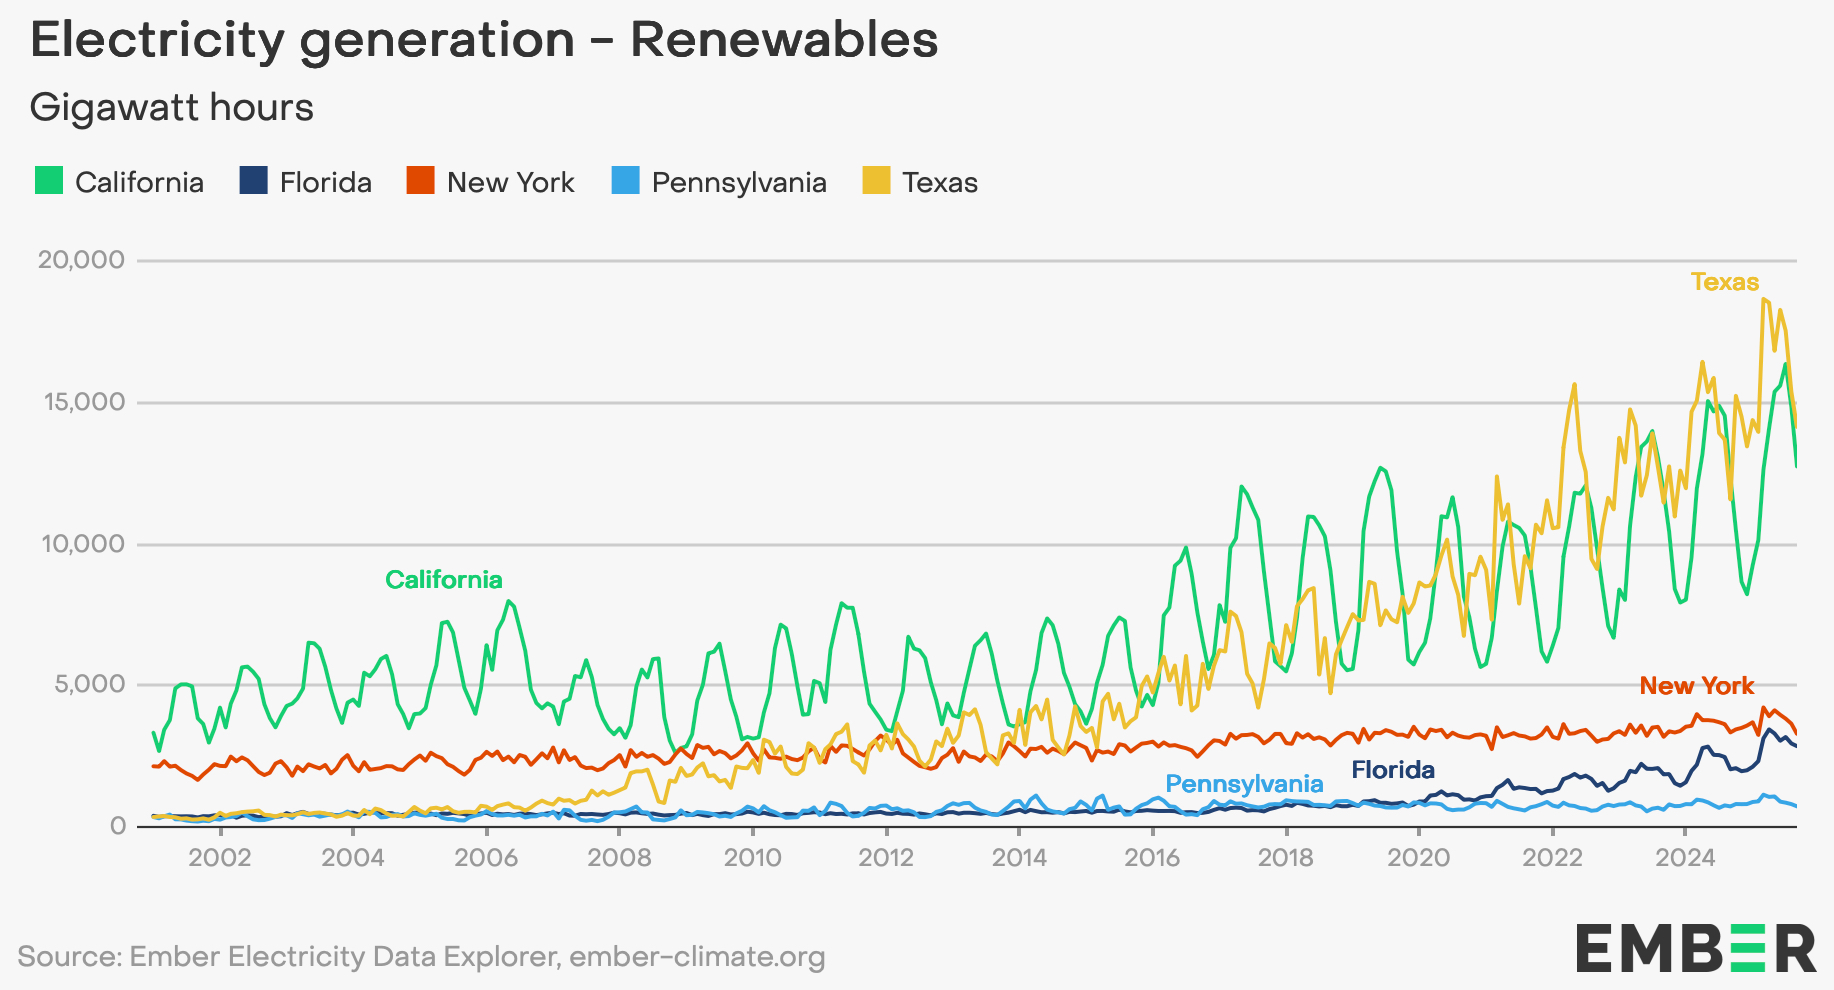The image size is (1834, 990).
Task: Click the EMBER logo
Action: click(1696, 948)
